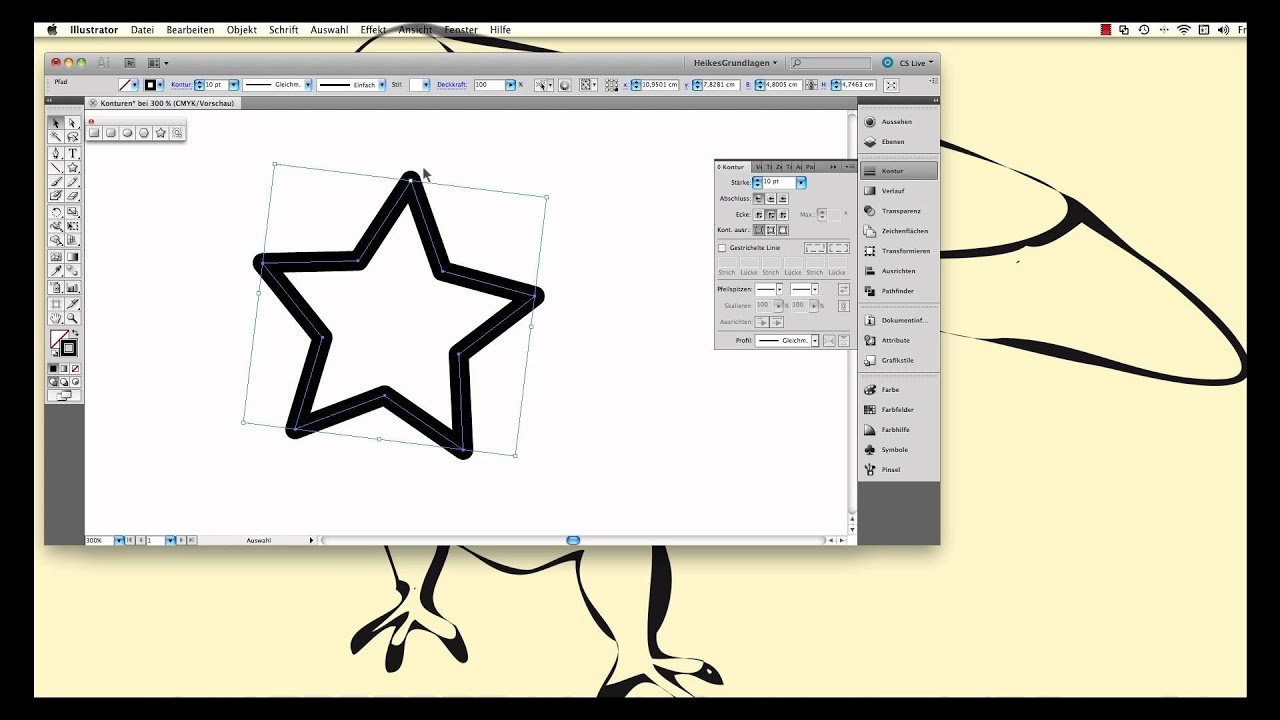Choose the miter join Ecke option

coord(758,214)
